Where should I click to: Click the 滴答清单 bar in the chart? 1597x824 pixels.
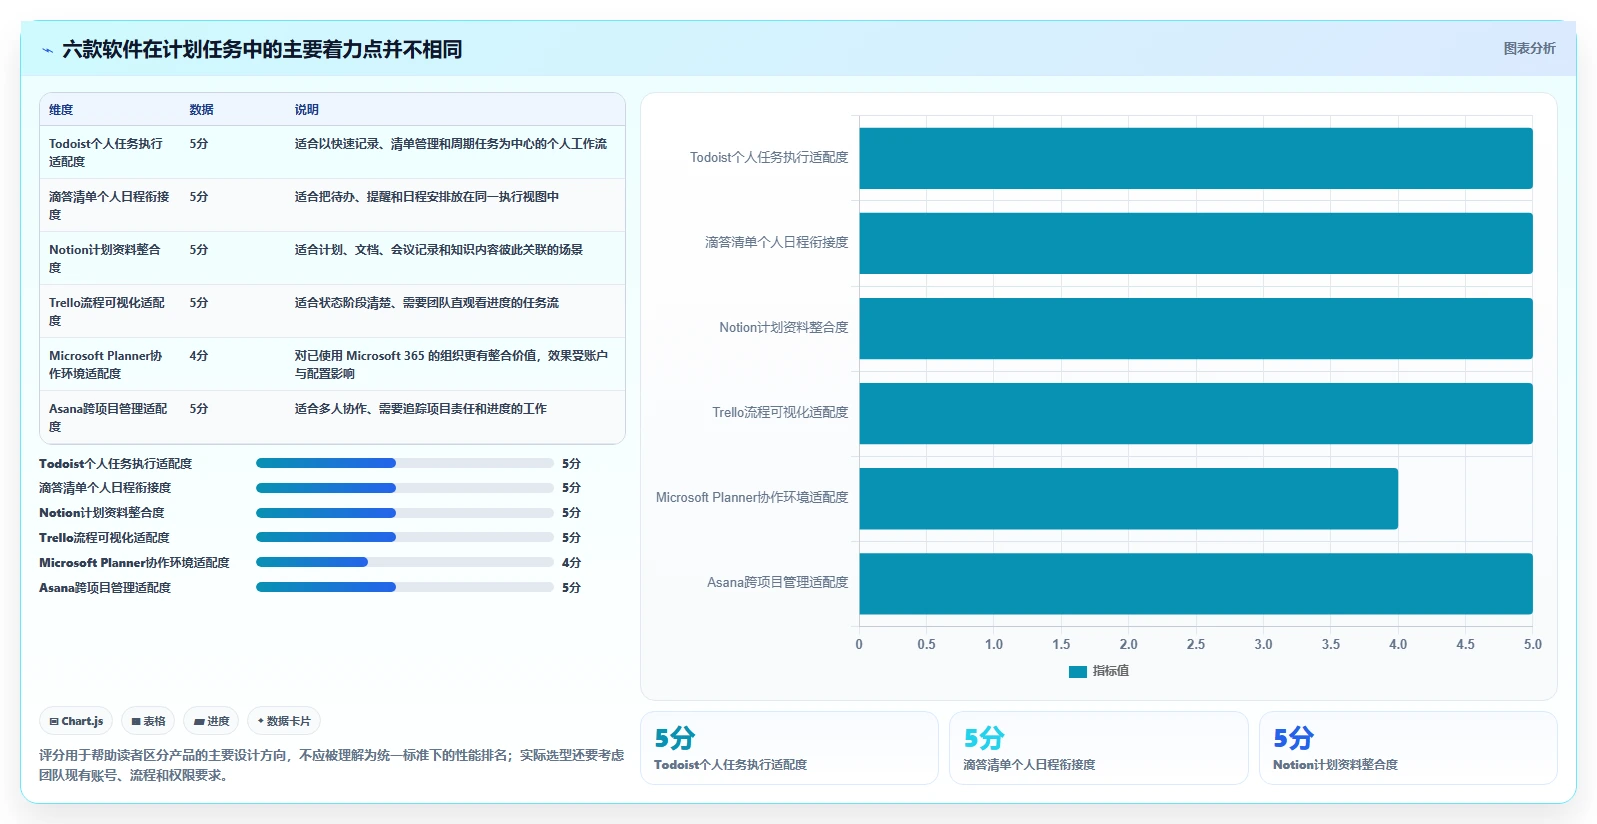click(1196, 243)
